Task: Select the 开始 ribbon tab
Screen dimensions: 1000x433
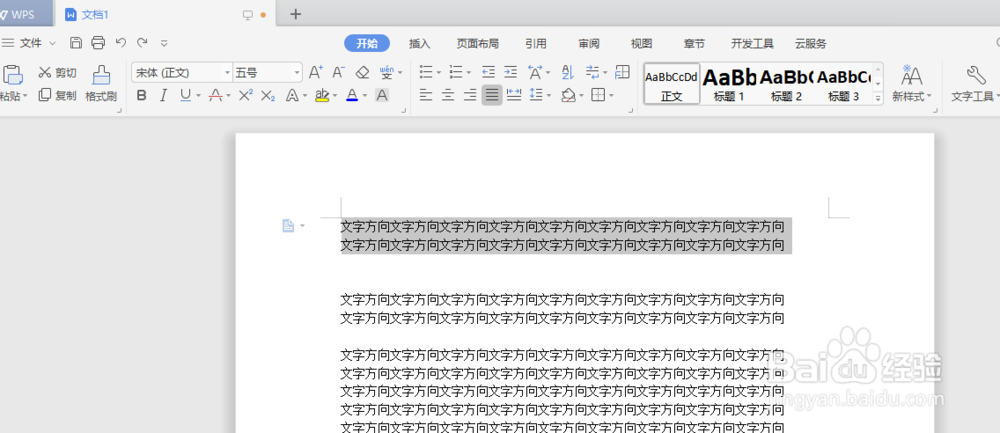Action: click(x=367, y=43)
